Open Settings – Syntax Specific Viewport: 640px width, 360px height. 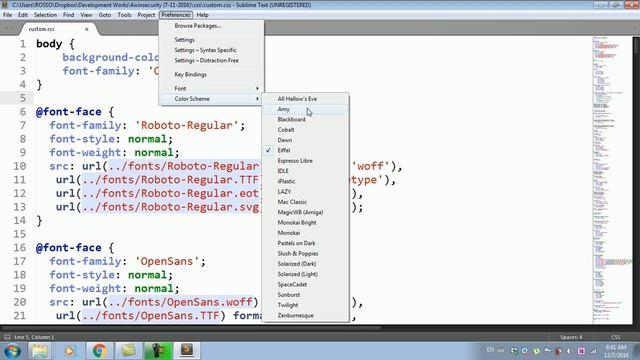pos(211,50)
